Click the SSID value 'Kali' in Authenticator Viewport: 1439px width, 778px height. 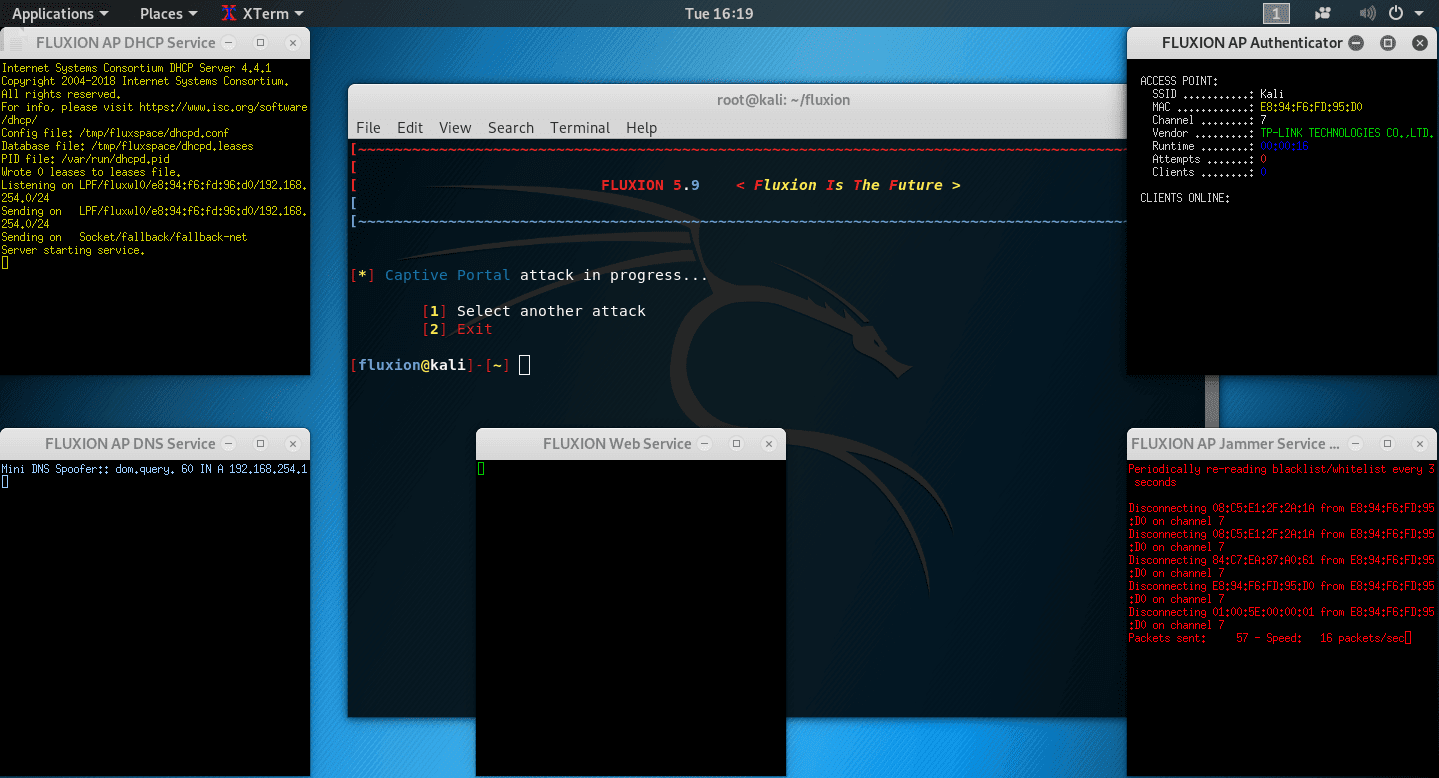point(1272,94)
